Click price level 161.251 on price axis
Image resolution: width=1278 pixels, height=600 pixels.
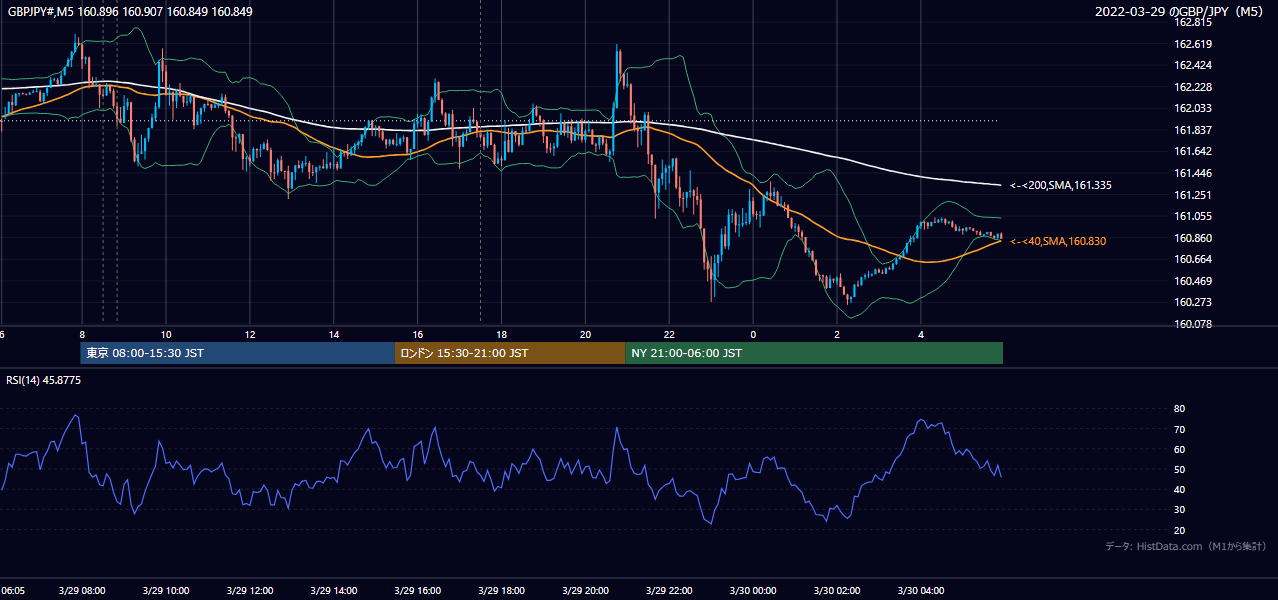pyautogui.click(x=1191, y=195)
